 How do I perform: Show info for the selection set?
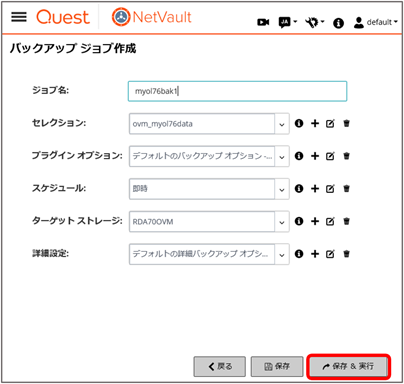click(x=299, y=123)
